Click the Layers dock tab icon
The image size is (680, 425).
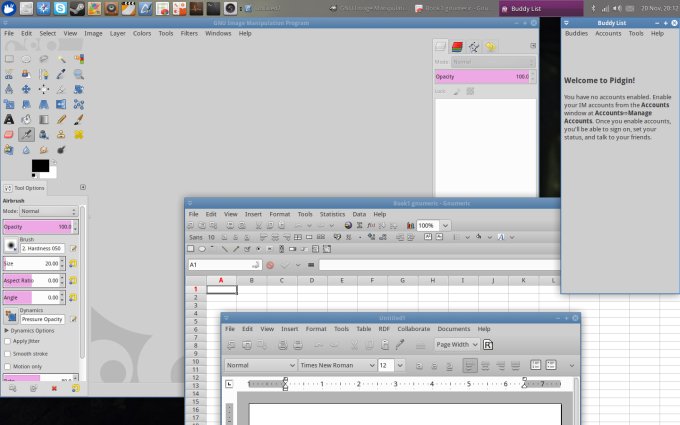click(442, 46)
